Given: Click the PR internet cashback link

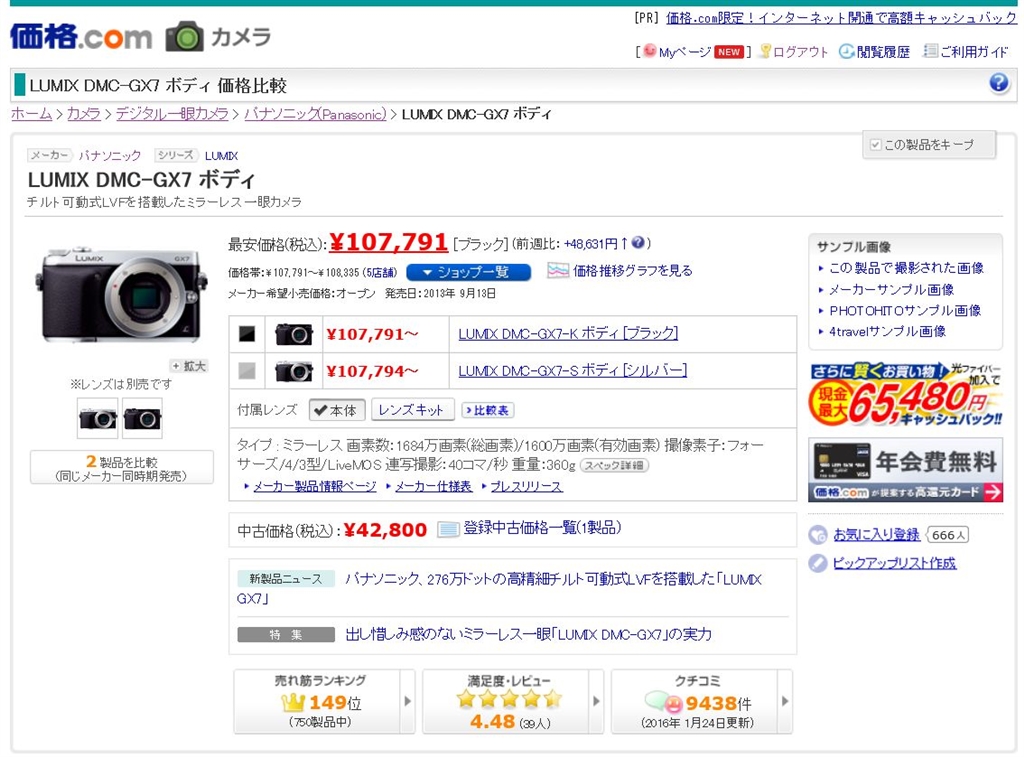Looking at the screenshot, I should [x=841, y=18].
